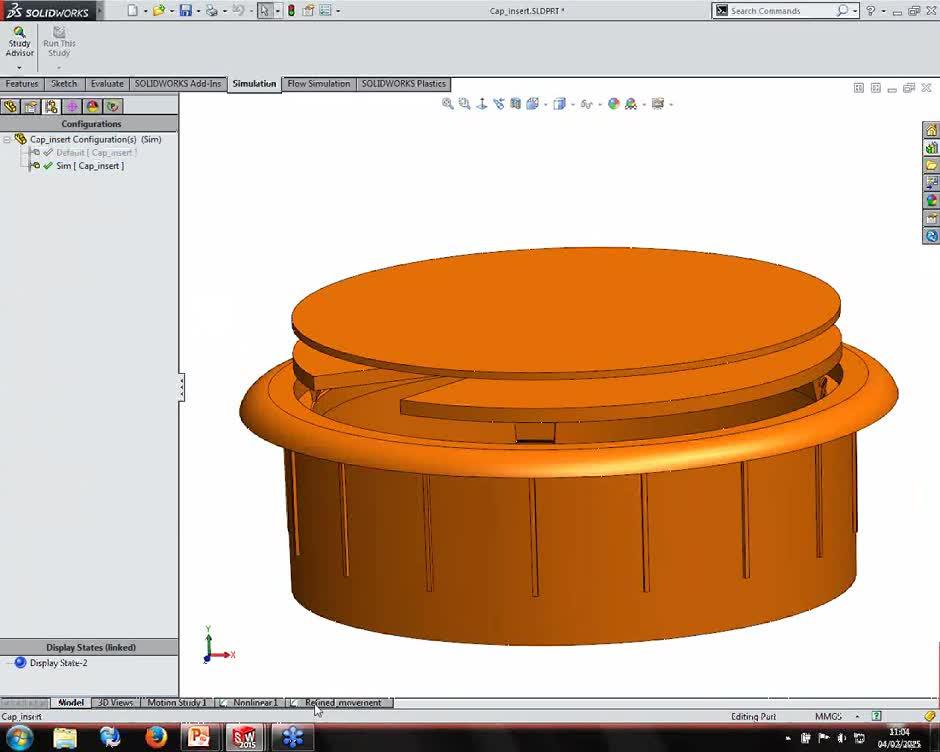This screenshot has width=940, height=752.
Task: Select the ConfigurationManager tab icon
Action: pyautogui.click(x=51, y=106)
